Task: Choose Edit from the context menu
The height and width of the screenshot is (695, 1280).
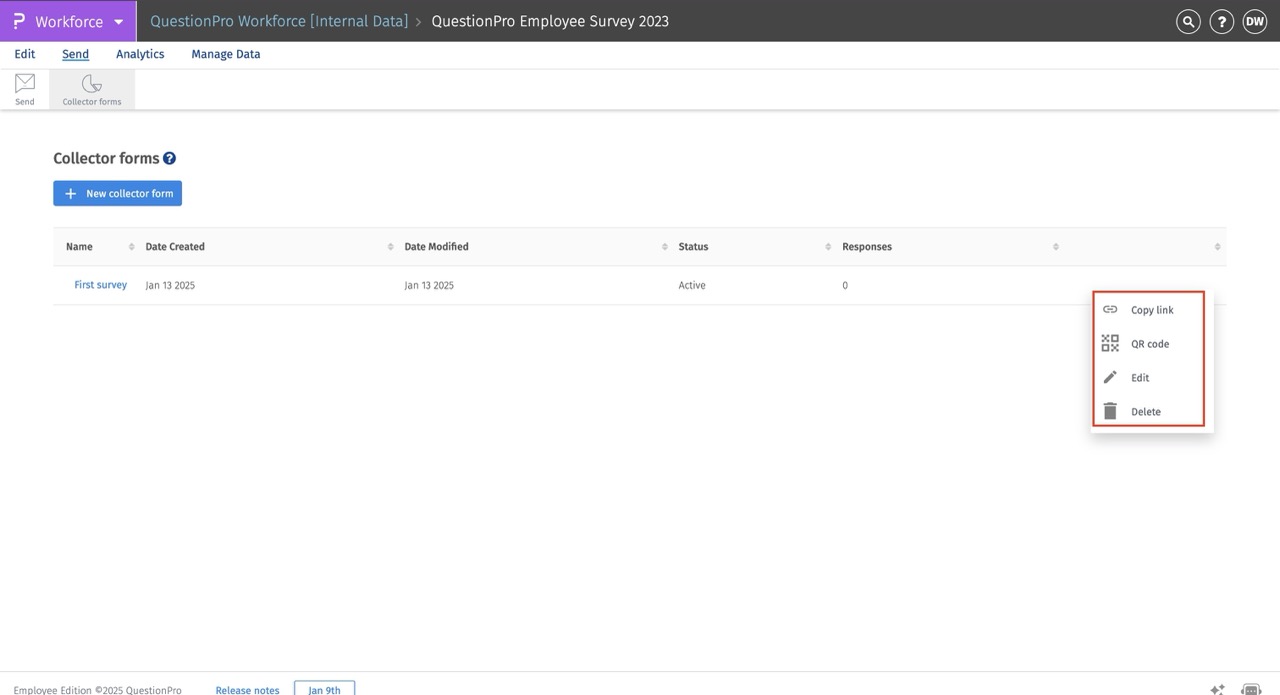Action: click(x=1148, y=378)
